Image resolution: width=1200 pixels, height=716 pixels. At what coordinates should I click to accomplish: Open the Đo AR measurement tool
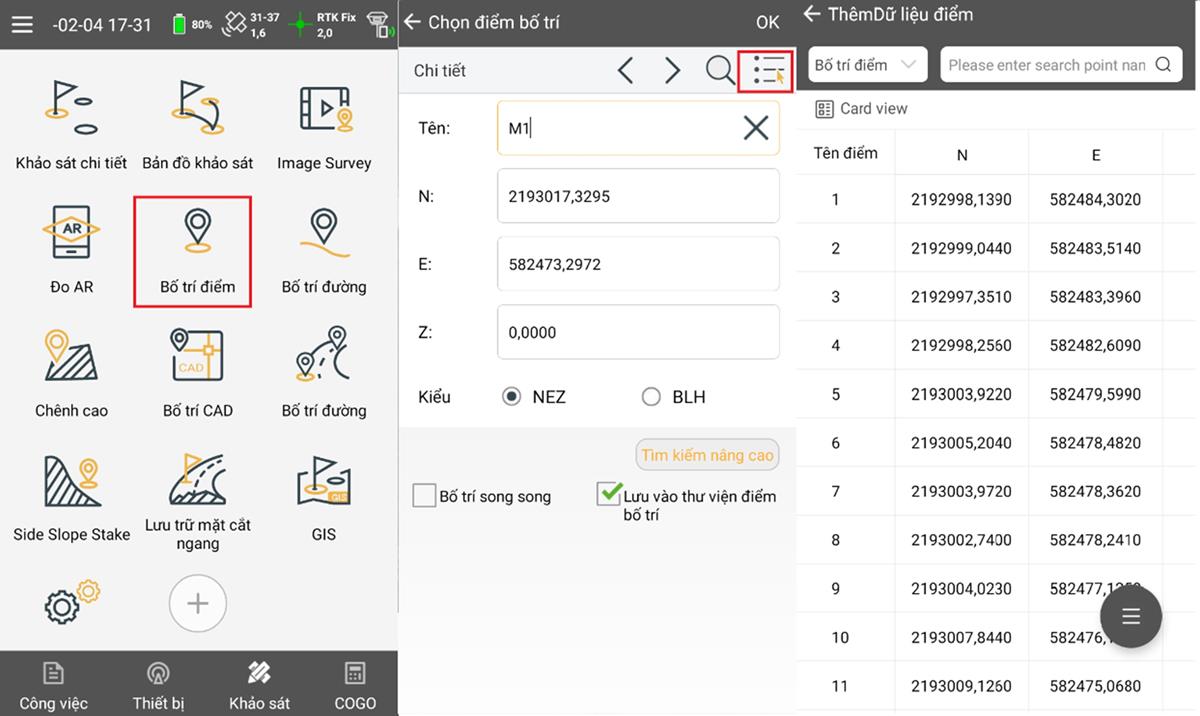(71, 250)
